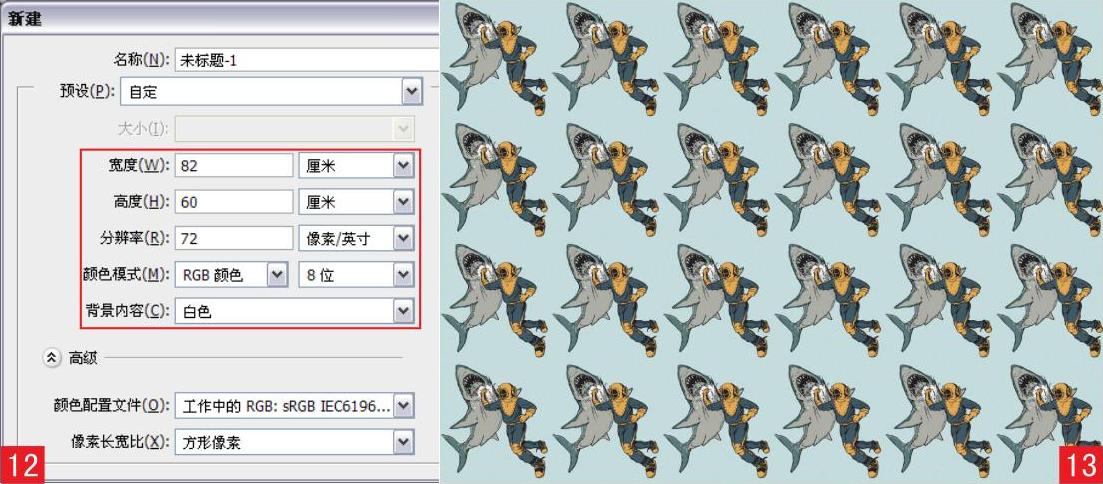Click the 背景内容(C) label
The width and height of the screenshot is (1103, 484).
tap(128, 312)
